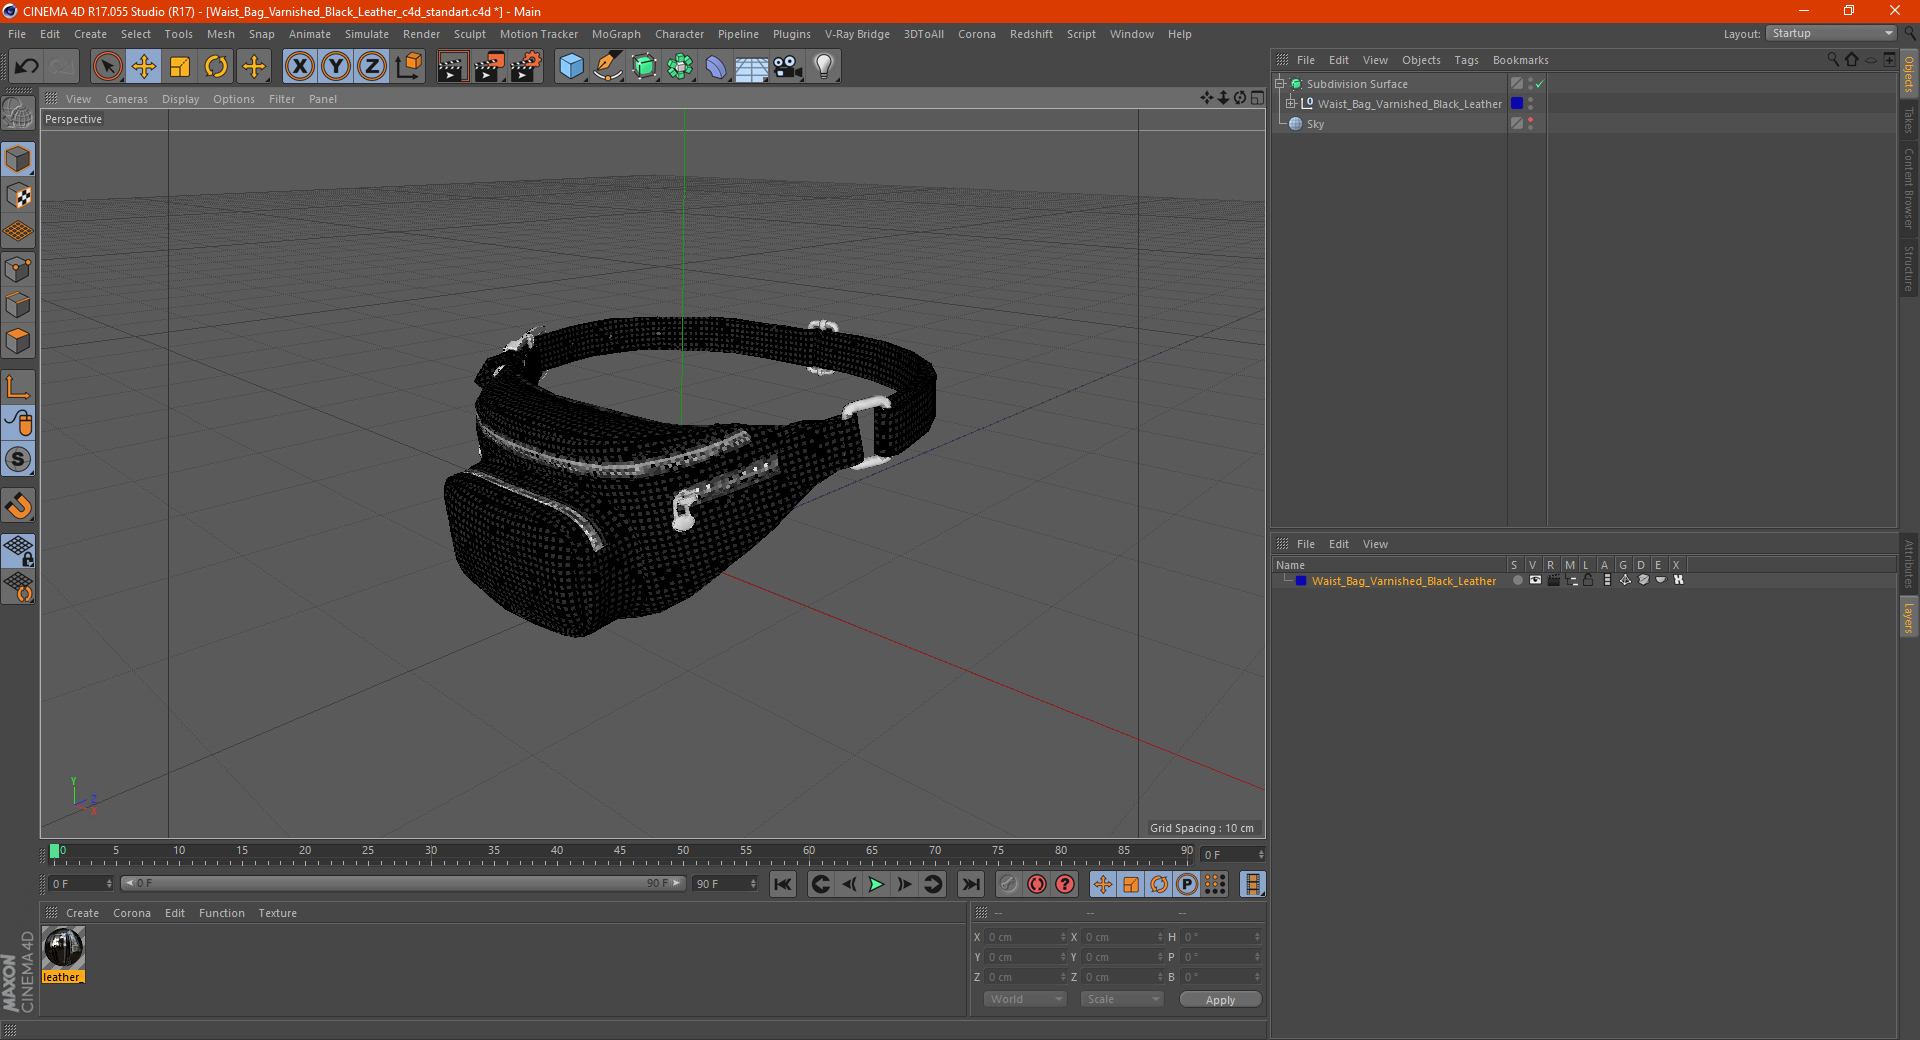The image size is (1920, 1040).
Task: Go to end of animation
Action: click(970, 884)
